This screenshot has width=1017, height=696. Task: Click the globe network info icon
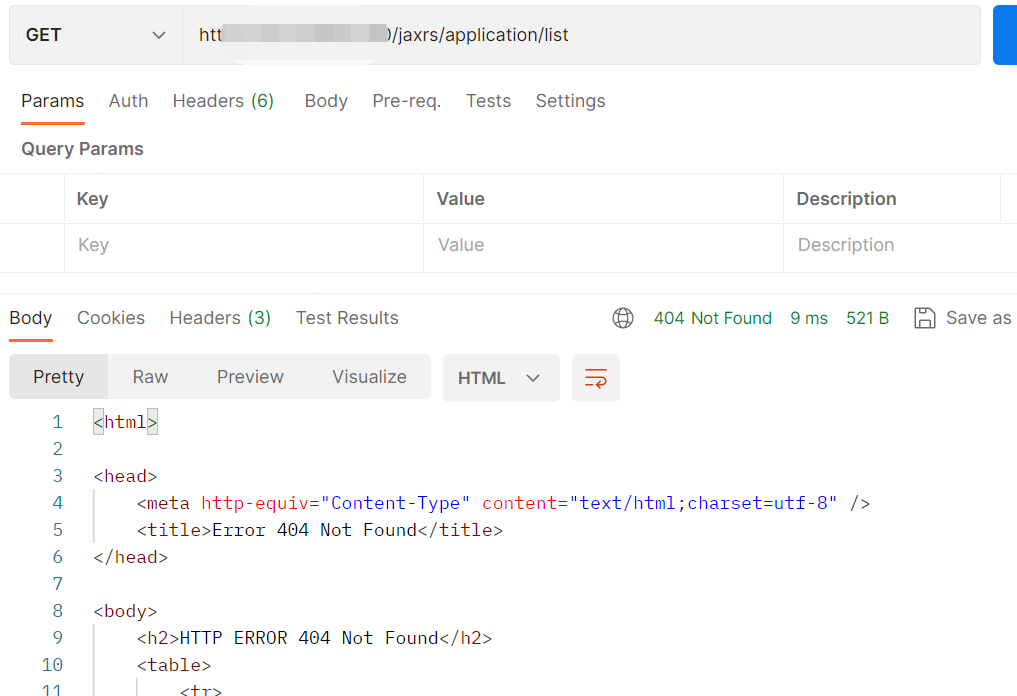[x=623, y=318]
